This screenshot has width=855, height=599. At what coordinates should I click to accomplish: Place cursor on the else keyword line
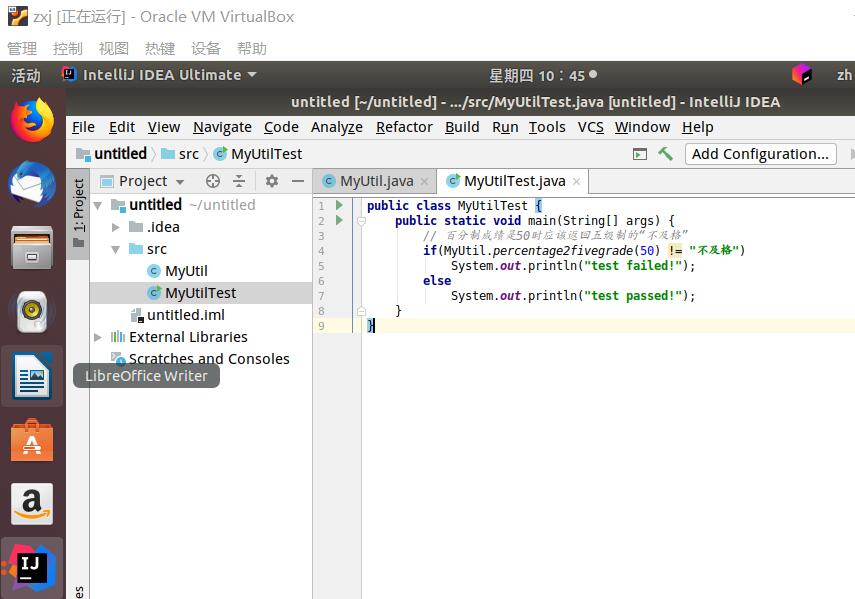click(x=437, y=281)
